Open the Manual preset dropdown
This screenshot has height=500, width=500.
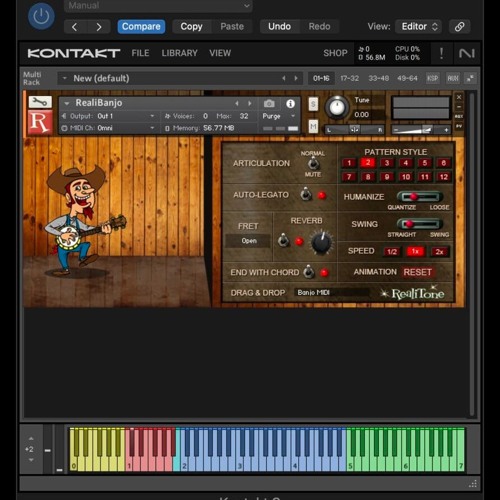coord(158,6)
